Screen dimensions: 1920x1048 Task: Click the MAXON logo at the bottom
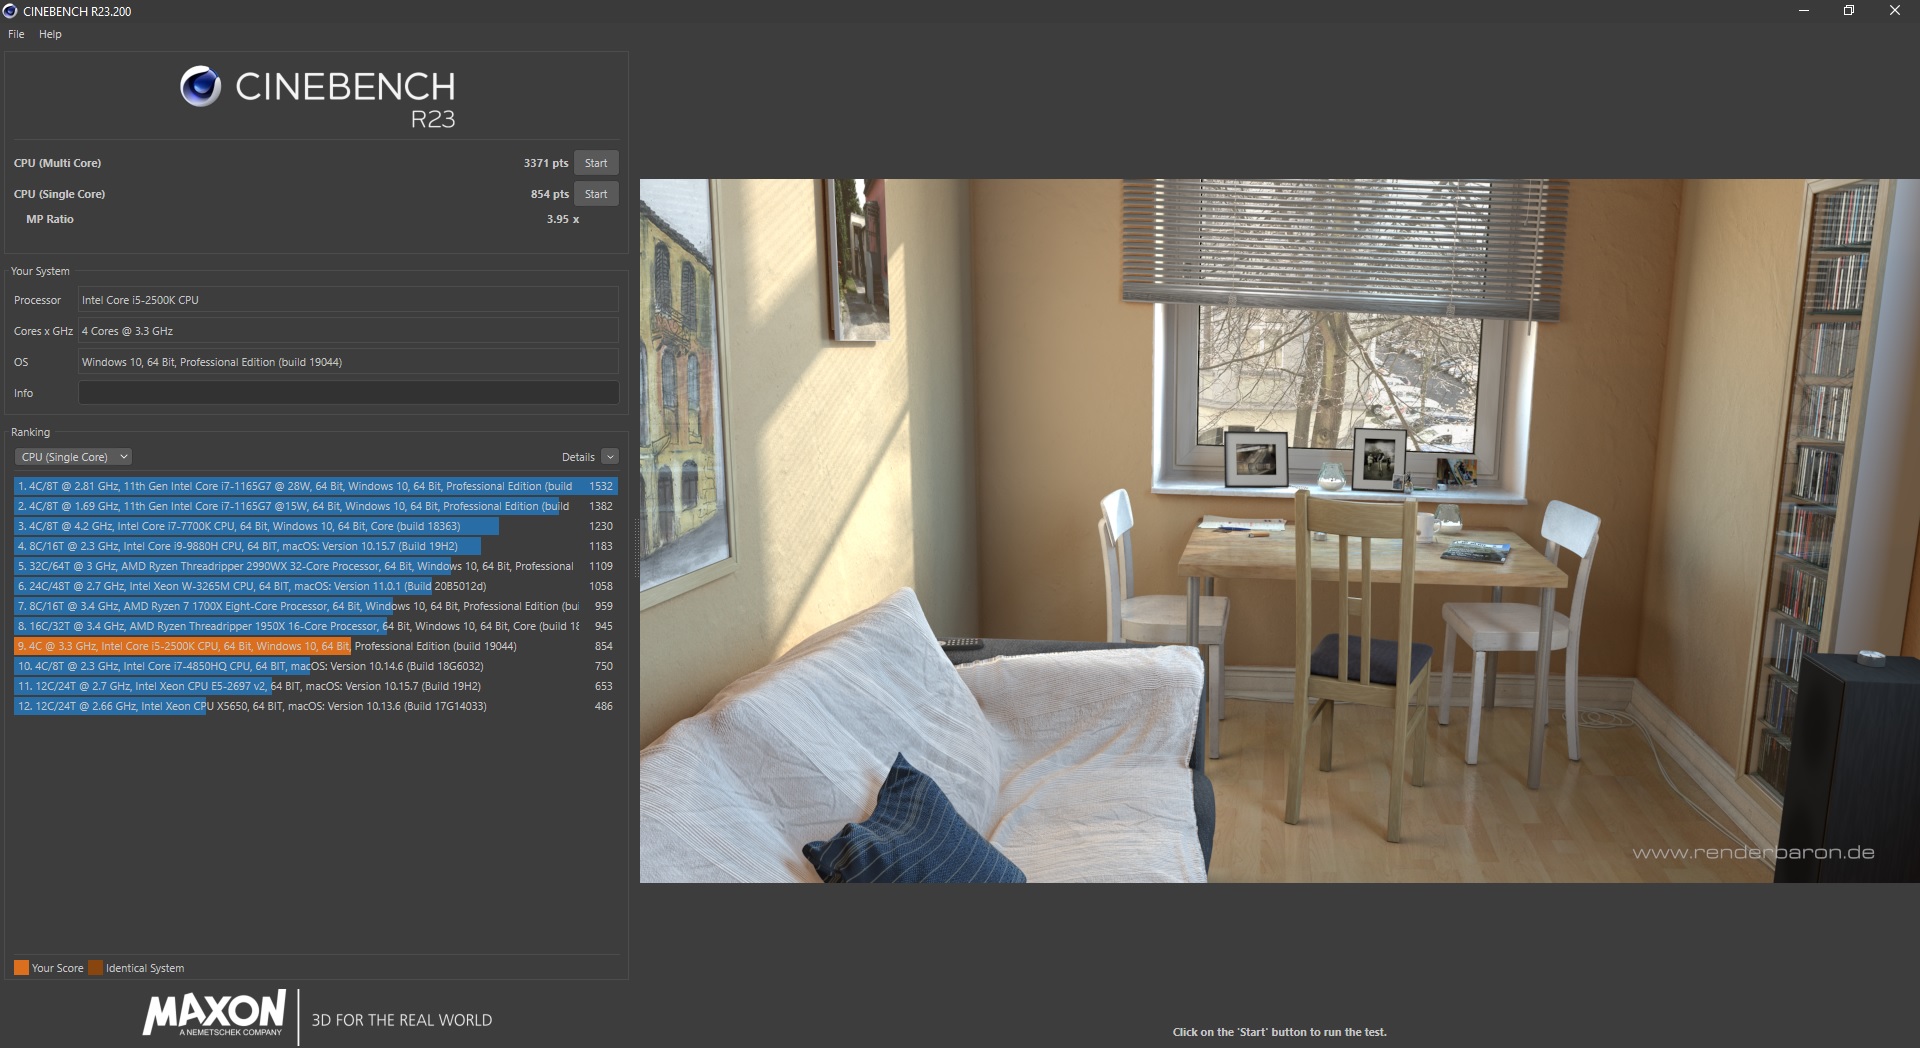tap(215, 1014)
